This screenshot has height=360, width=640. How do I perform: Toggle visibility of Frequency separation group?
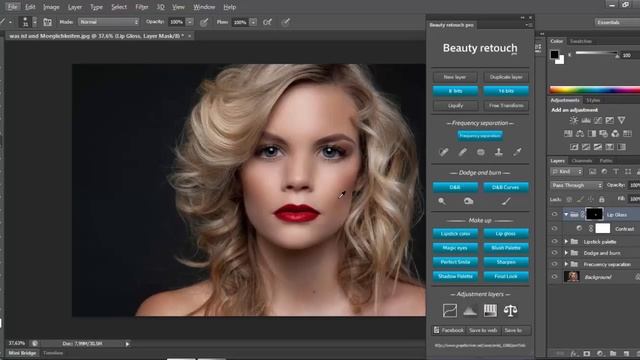(x=554, y=264)
